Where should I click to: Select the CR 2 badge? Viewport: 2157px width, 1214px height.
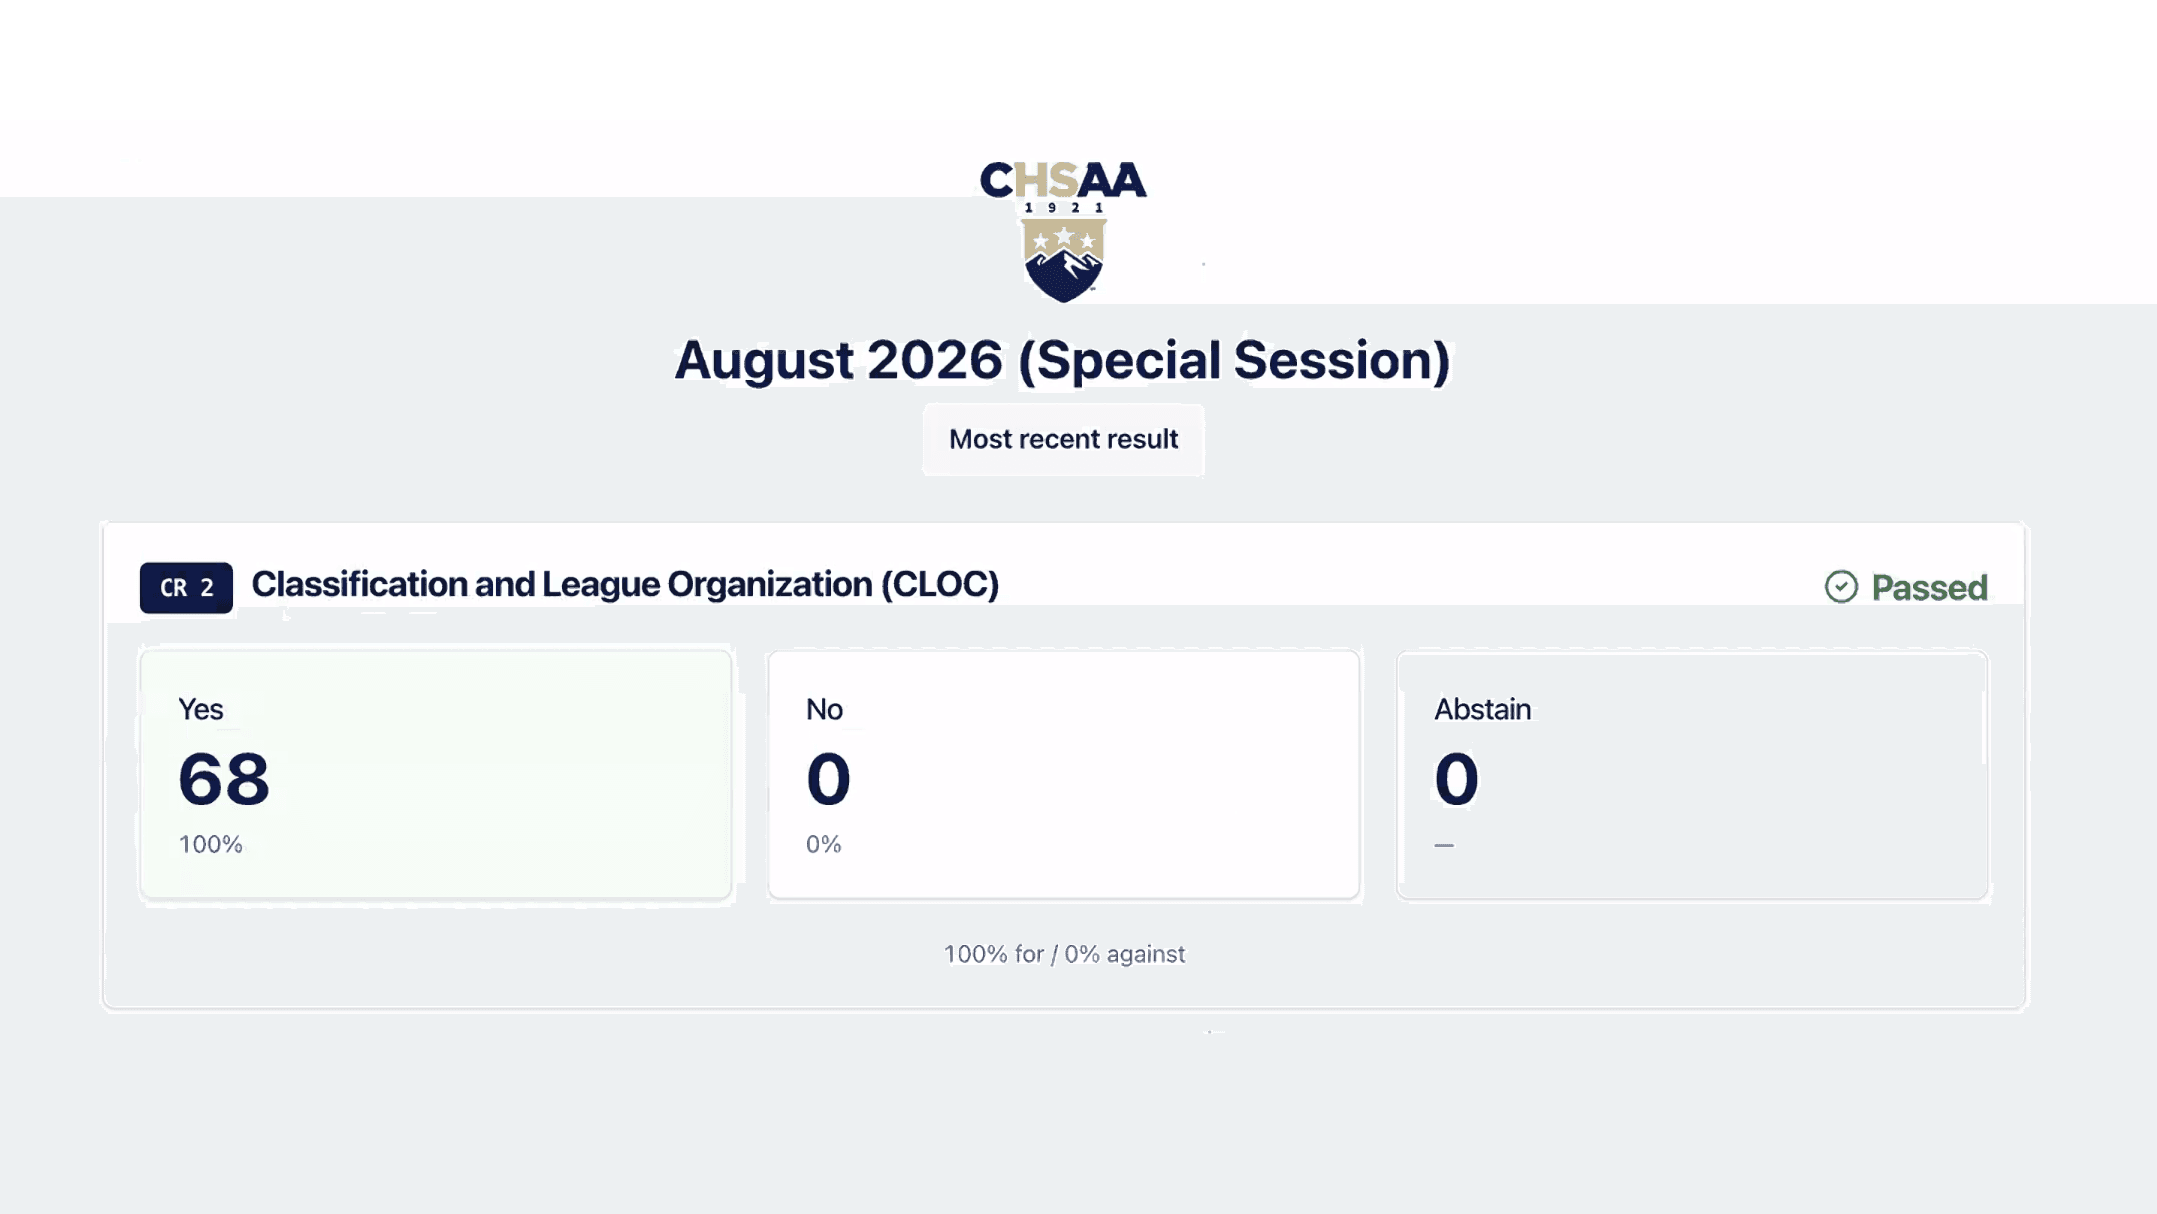point(186,587)
